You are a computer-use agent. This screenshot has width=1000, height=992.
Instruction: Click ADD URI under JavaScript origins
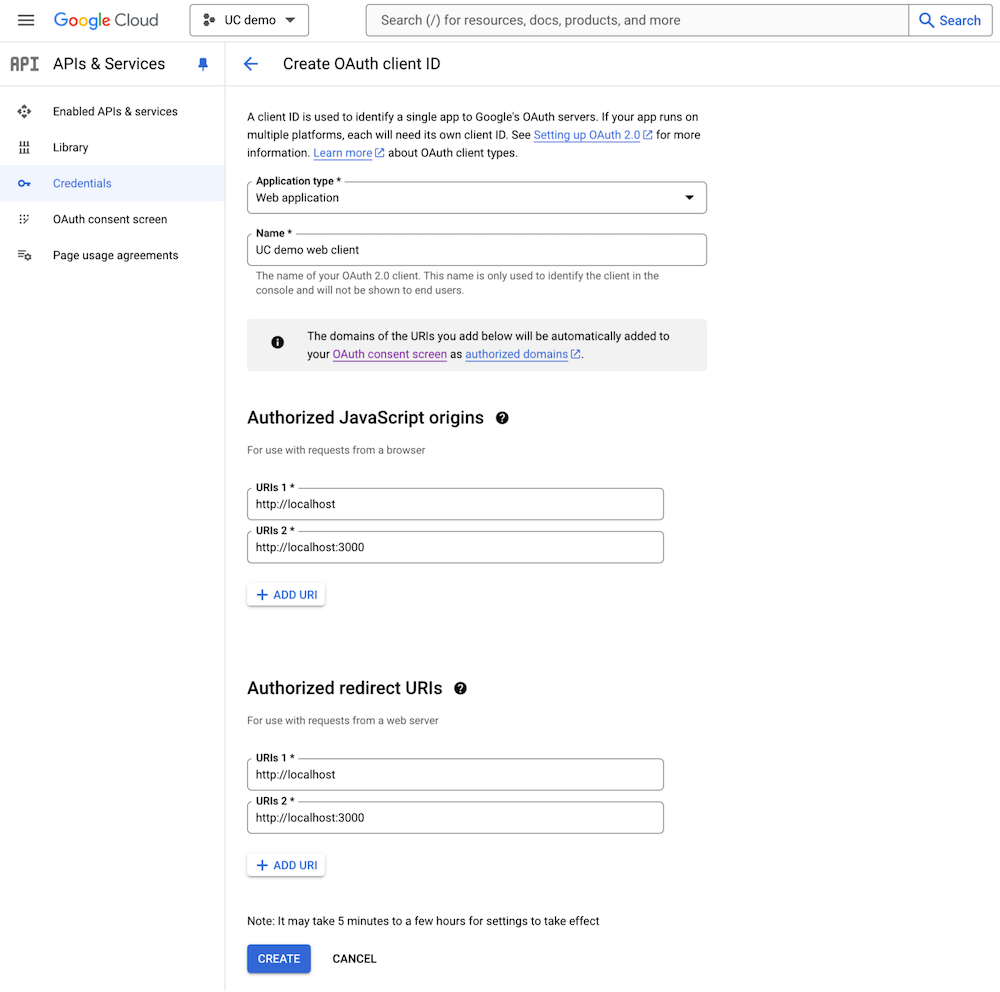286,595
